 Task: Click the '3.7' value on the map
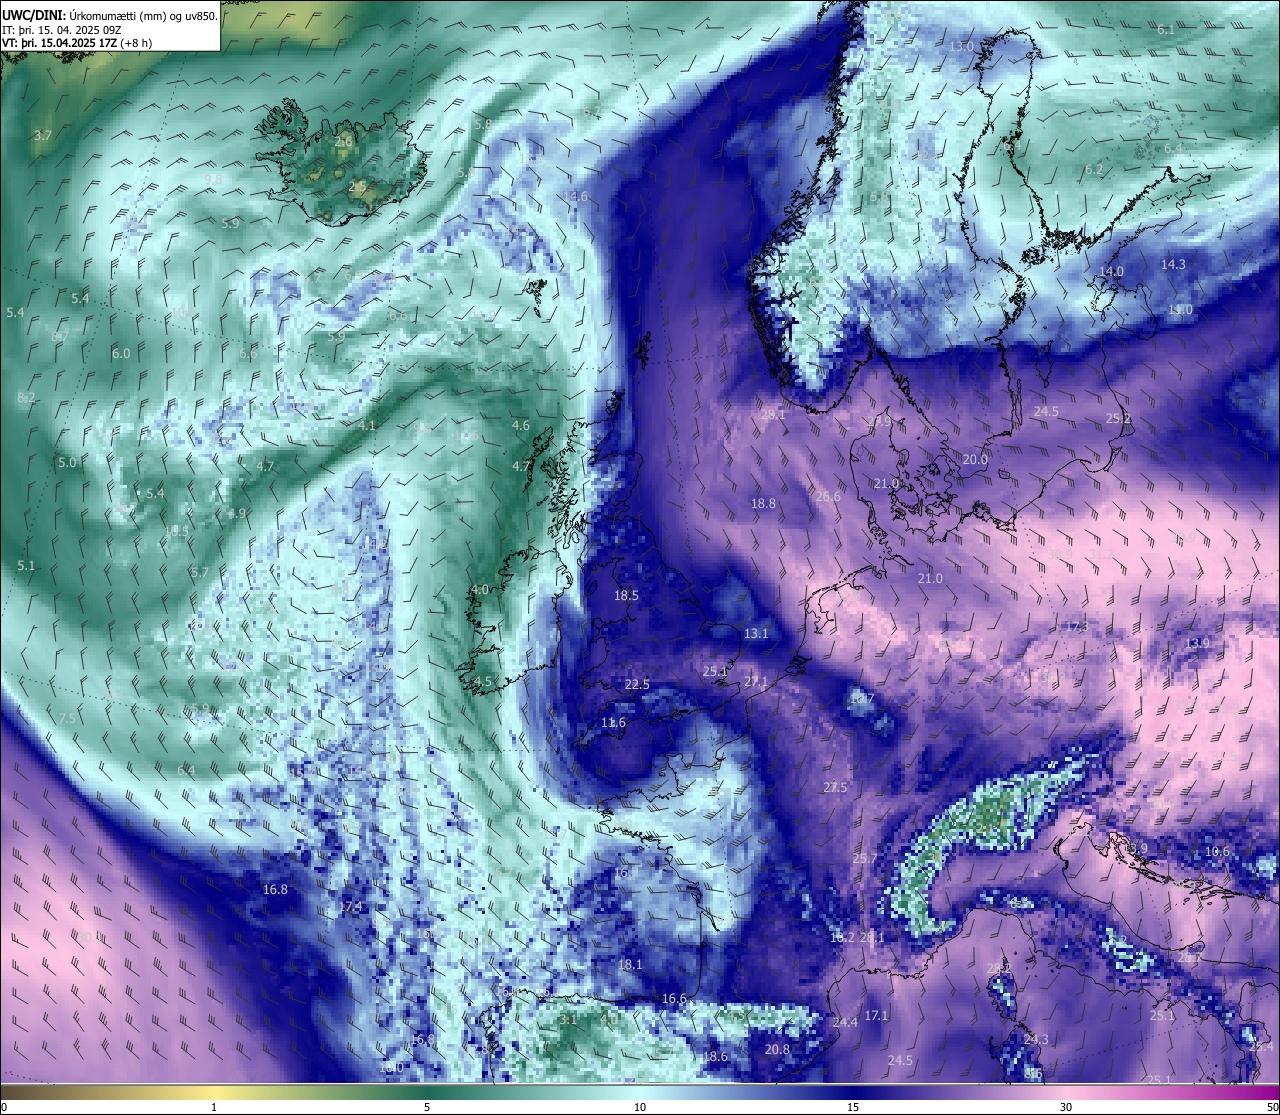tap(43, 135)
